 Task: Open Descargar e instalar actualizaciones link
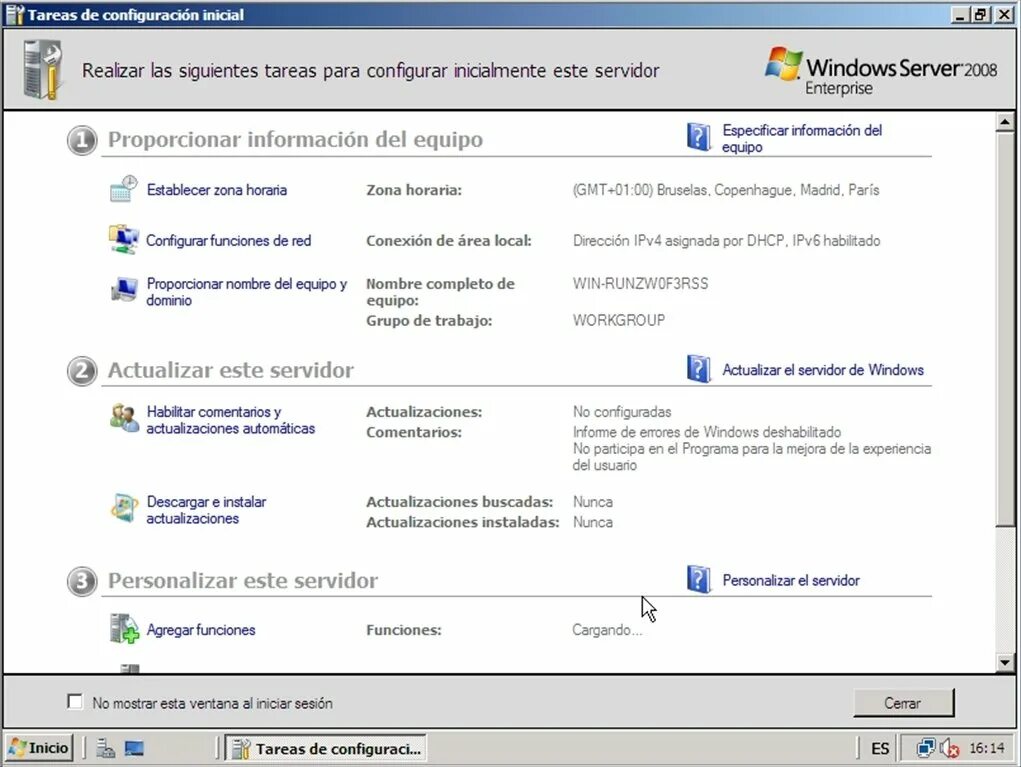click(206, 510)
